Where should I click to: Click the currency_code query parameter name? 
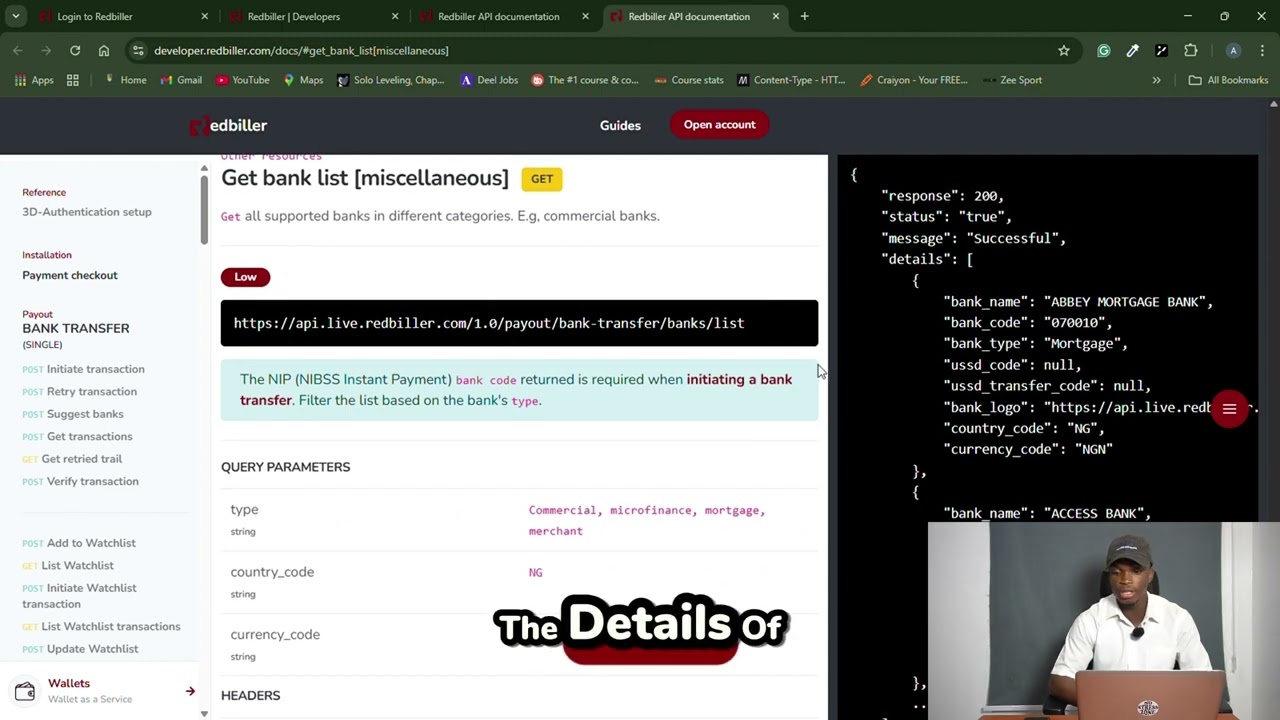pyautogui.click(x=275, y=635)
